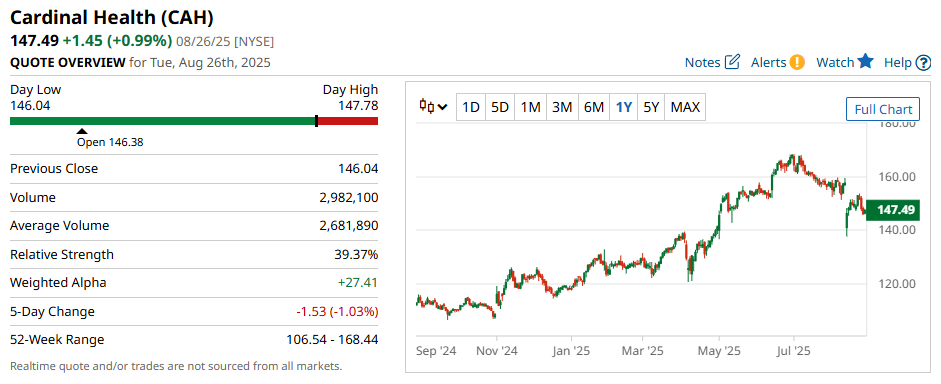This screenshot has width=941, height=384.
Task: Click the Notes pencil edit icon
Action: tap(732, 62)
